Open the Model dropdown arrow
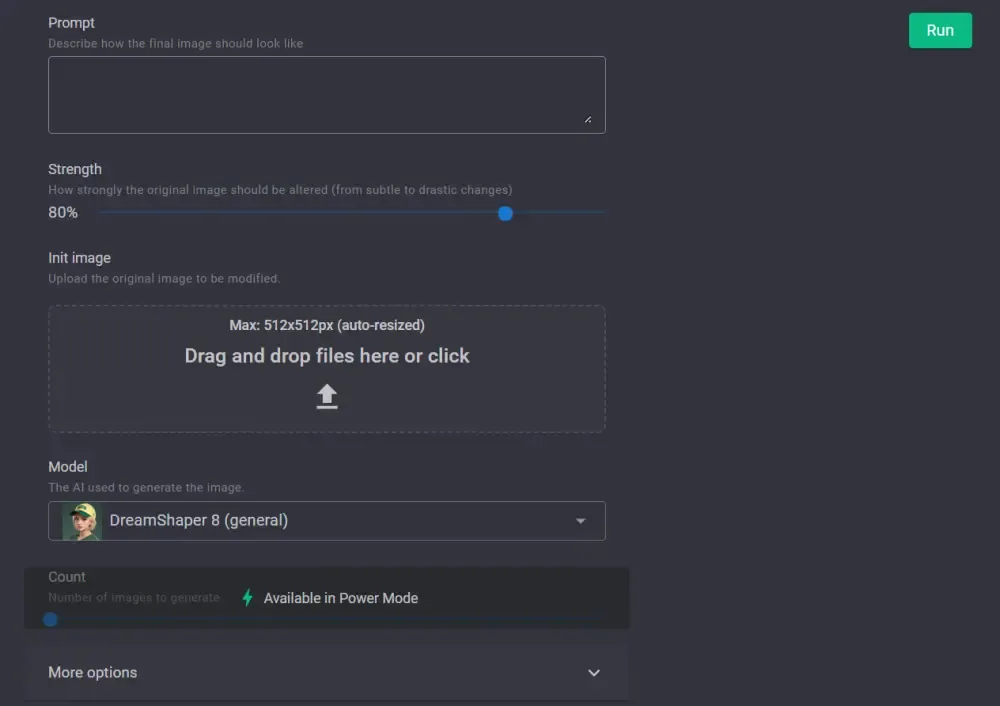Image resolution: width=1000 pixels, height=706 pixels. click(x=581, y=521)
